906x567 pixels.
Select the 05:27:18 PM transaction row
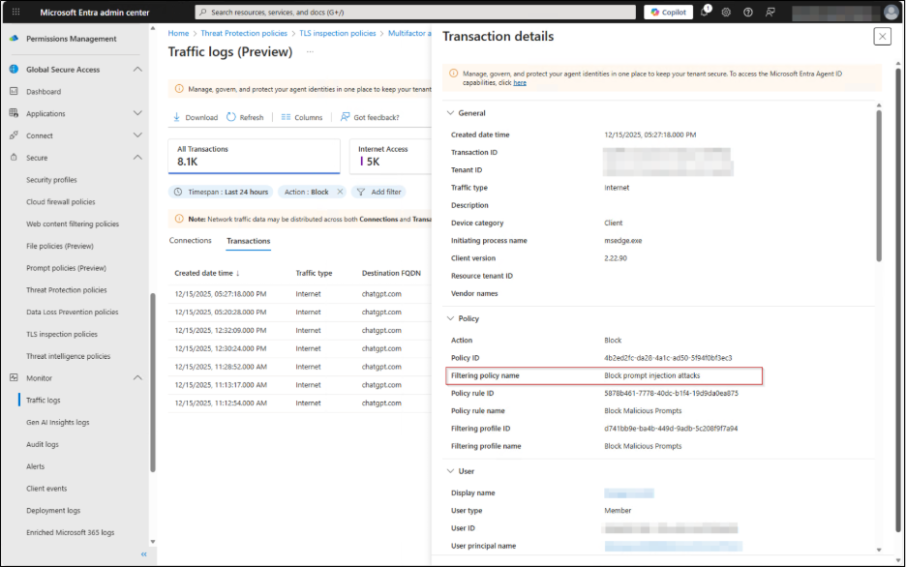click(300, 294)
